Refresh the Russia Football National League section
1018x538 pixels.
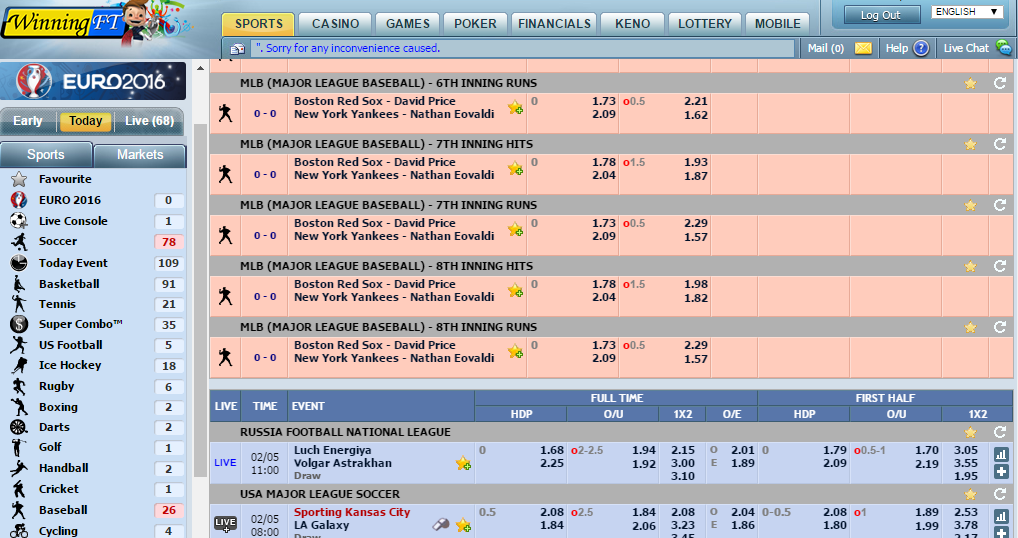click(1000, 432)
